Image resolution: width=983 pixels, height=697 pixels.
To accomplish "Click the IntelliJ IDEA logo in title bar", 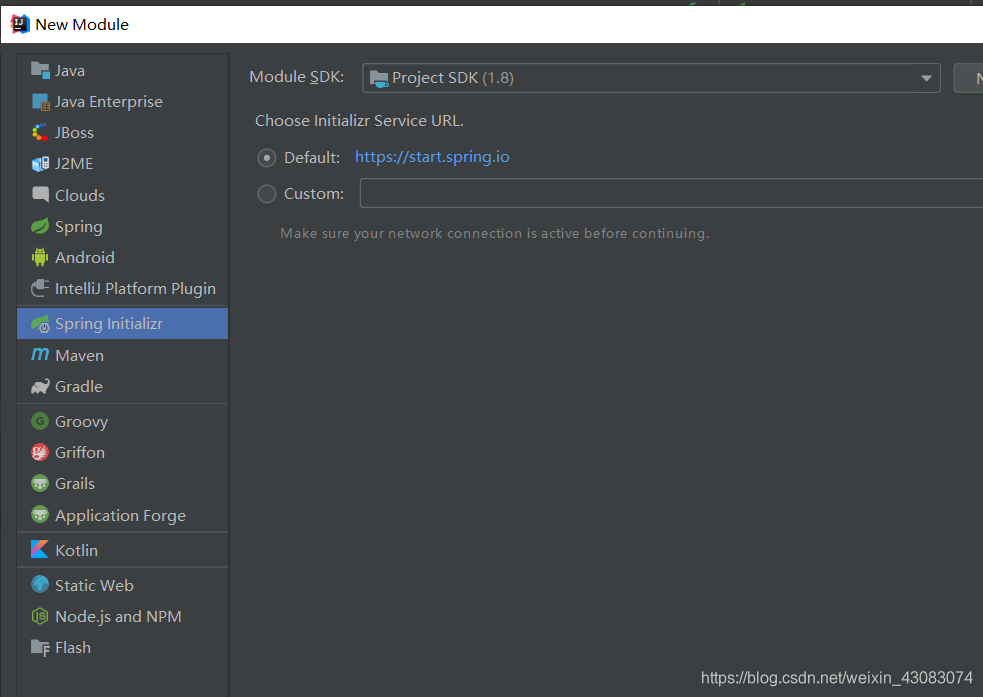I will point(20,24).
